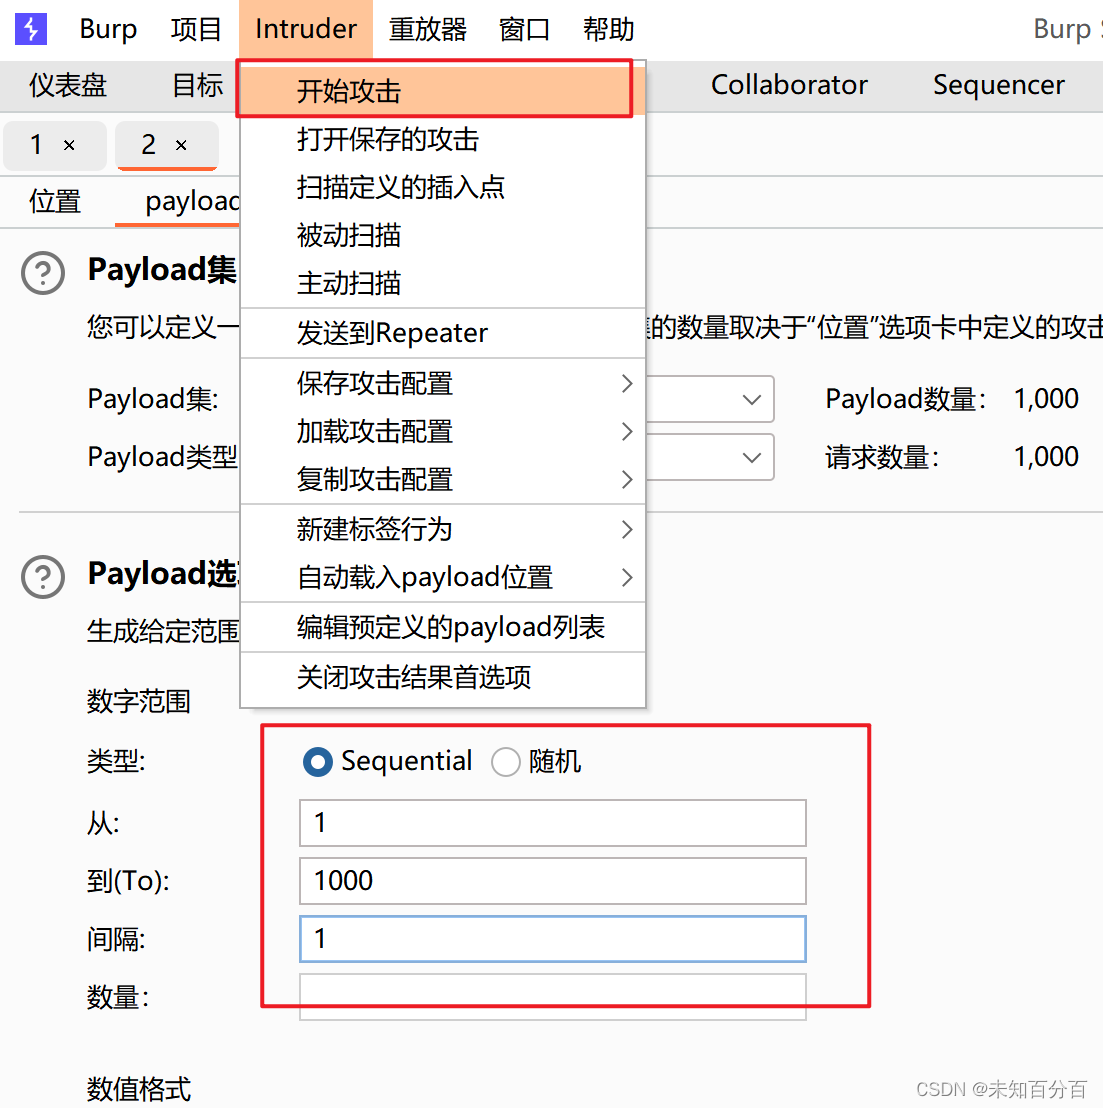Select the Sequential radio button
The height and width of the screenshot is (1108, 1103).
(x=317, y=762)
